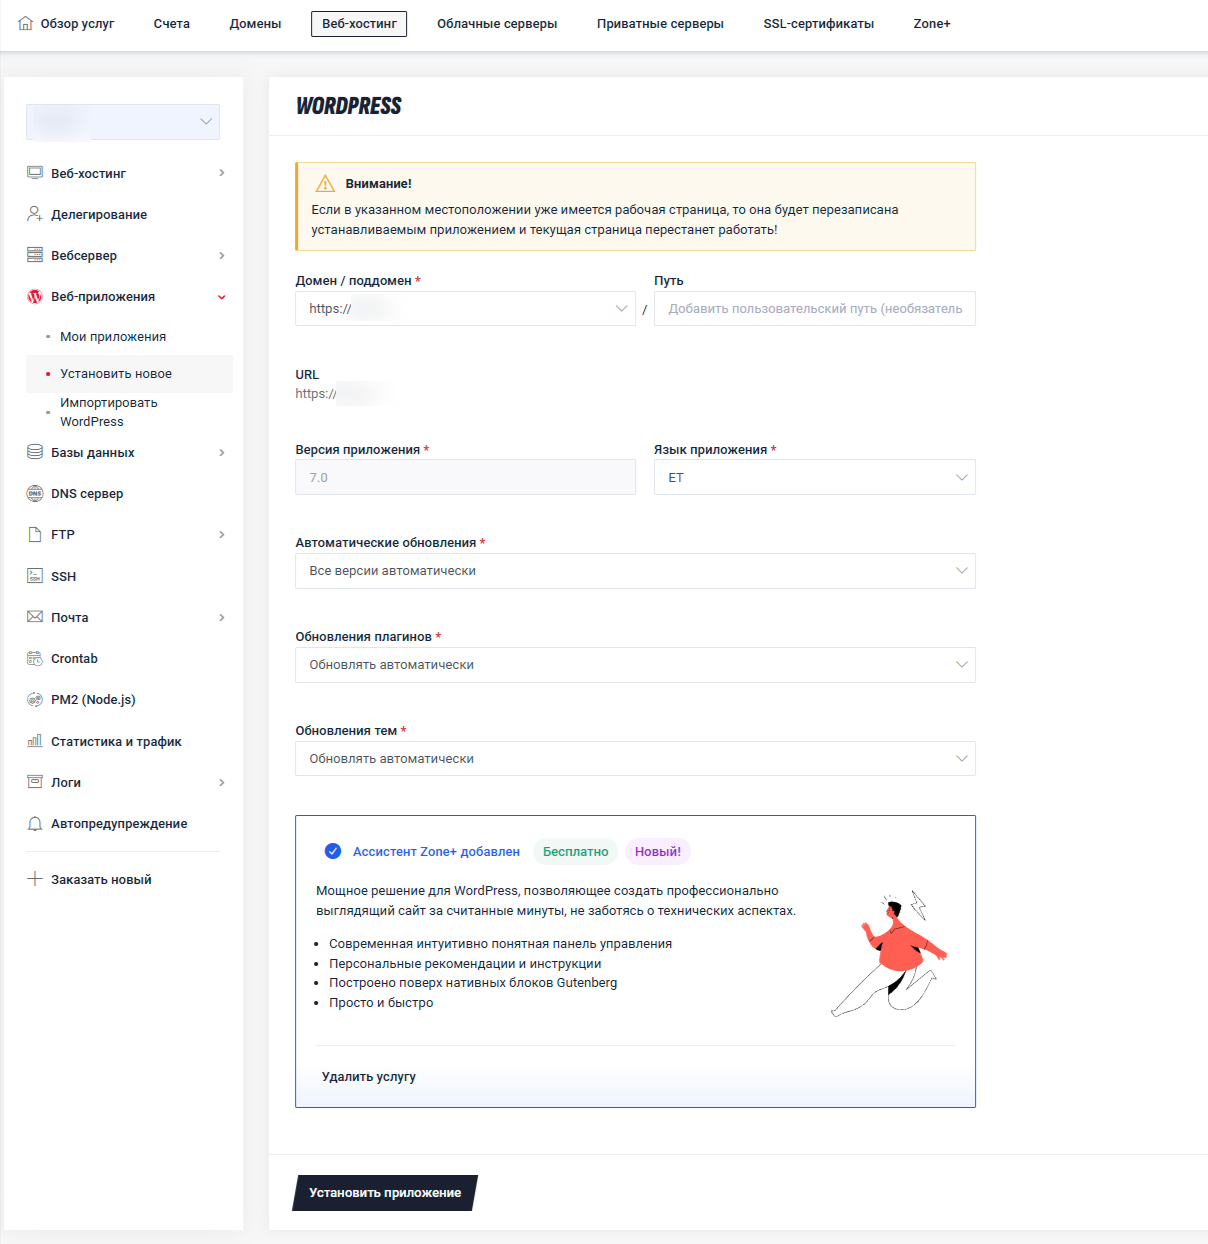Click Установить приложение button

point(385,1193)
